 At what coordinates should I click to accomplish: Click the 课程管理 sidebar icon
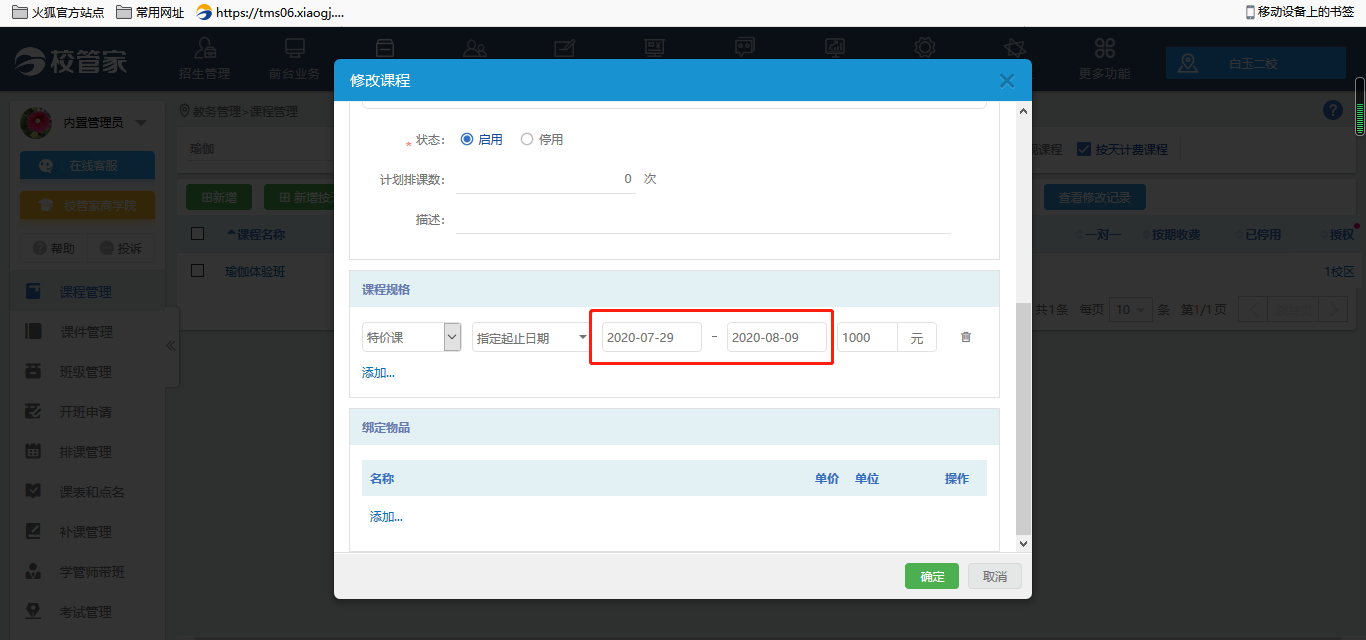point(33,292)
